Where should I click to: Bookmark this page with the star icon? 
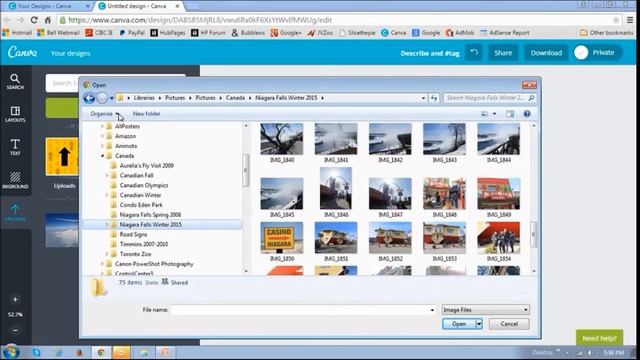[x=616, y=20]
